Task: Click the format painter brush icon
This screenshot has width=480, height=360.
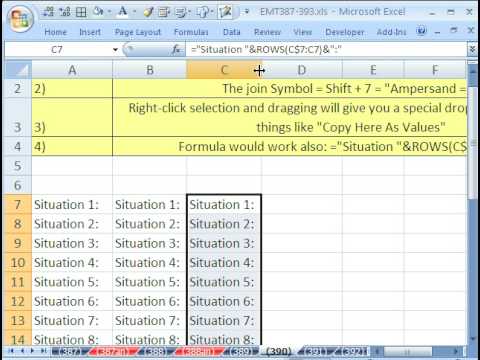Action: (148, 12)
